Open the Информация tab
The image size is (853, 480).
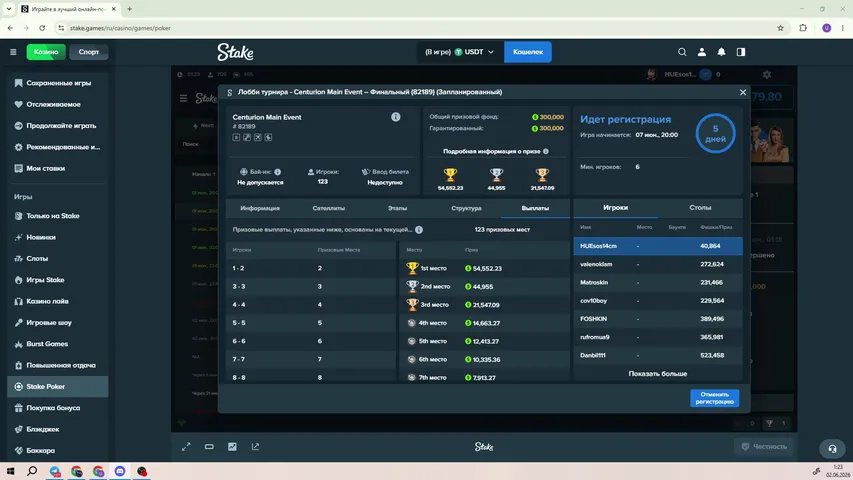coord(260,208)
